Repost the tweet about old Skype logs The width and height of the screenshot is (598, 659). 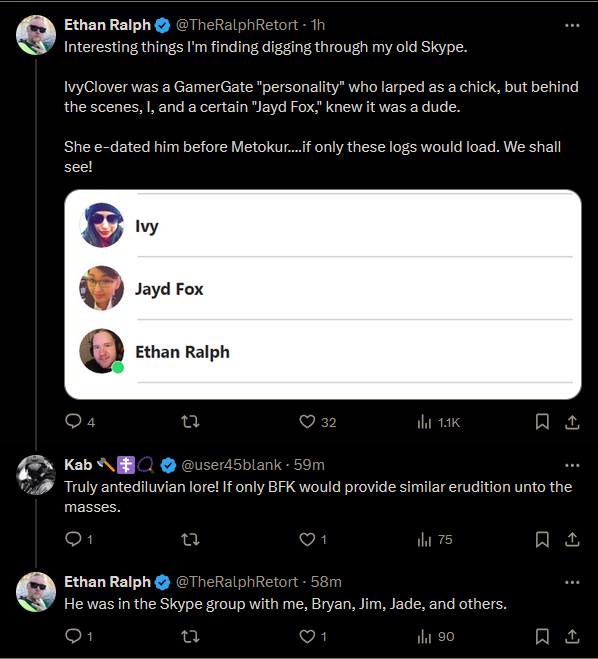click(x=190, y=421)
